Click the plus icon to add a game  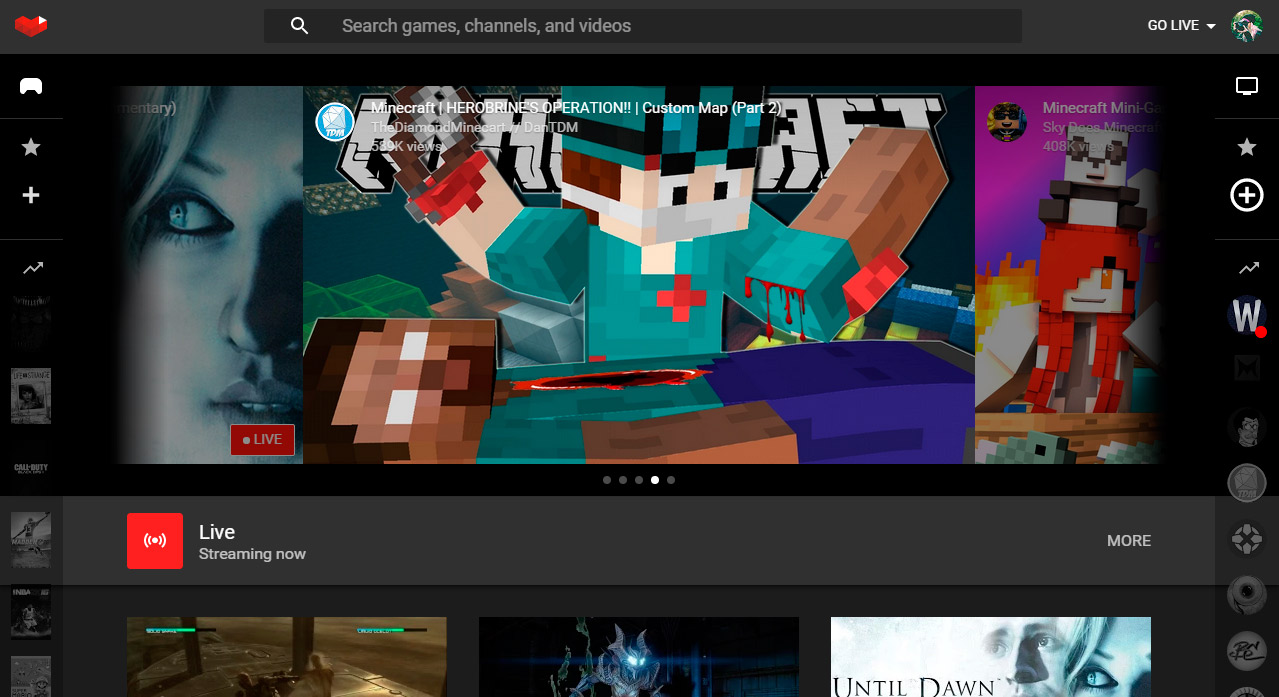(x=31, y=195)
